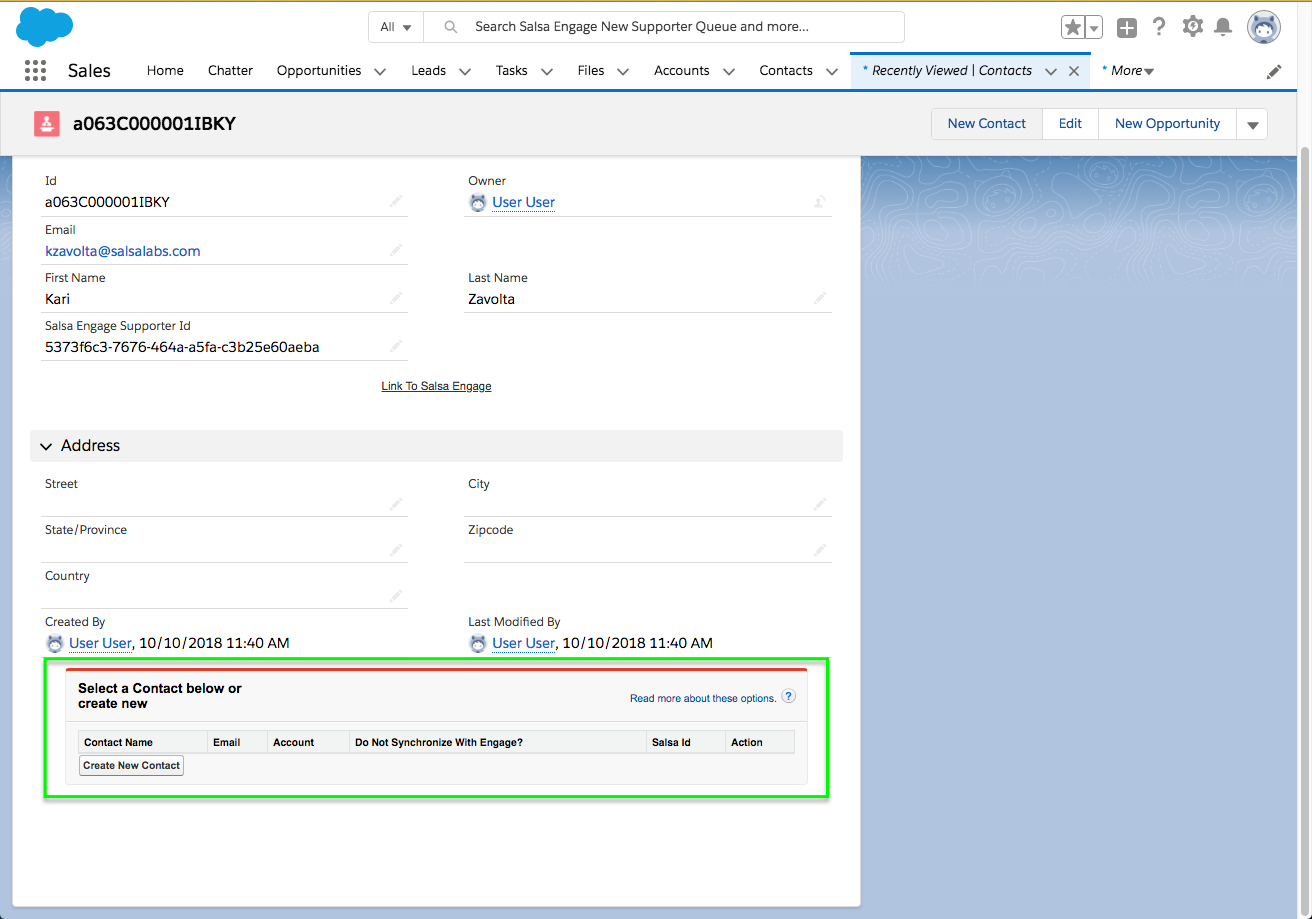Go to the Home tab

coord(165,71)
